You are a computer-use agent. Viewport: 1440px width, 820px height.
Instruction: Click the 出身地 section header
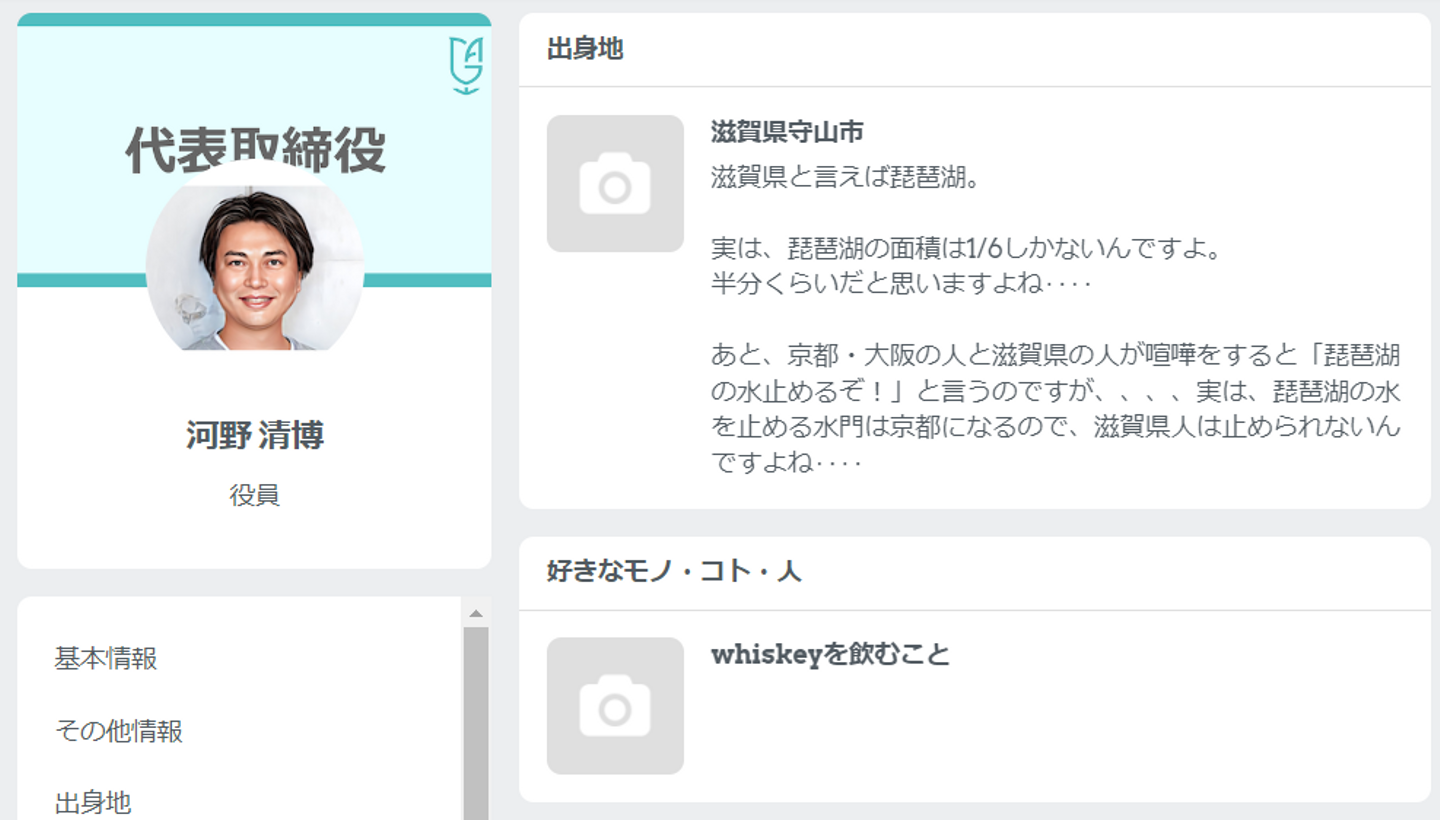(x=585, y=49)
